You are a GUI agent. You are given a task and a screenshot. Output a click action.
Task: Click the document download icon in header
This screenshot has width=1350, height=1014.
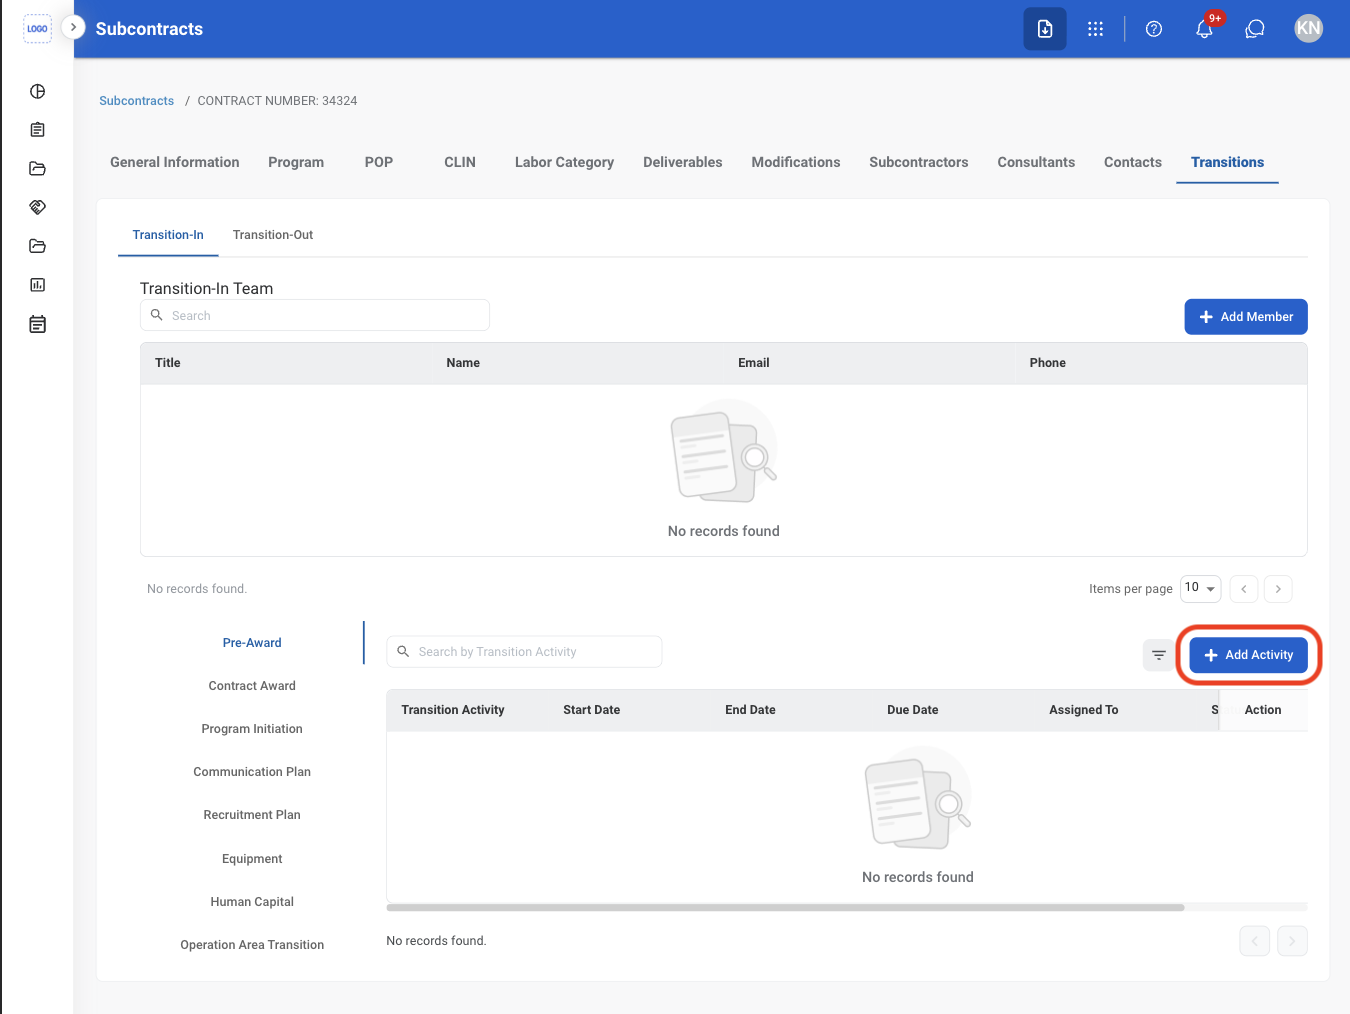tap(1045, 29)
